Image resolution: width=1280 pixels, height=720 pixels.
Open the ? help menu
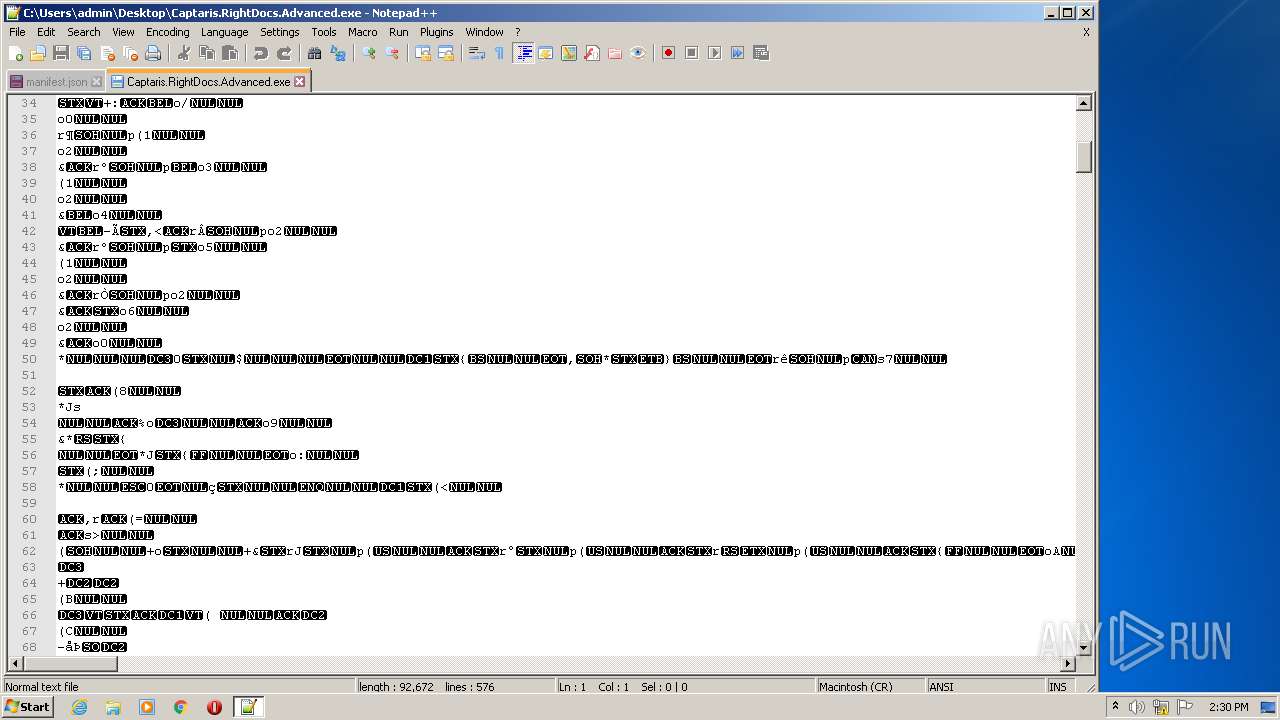click(x=517, y=32)
